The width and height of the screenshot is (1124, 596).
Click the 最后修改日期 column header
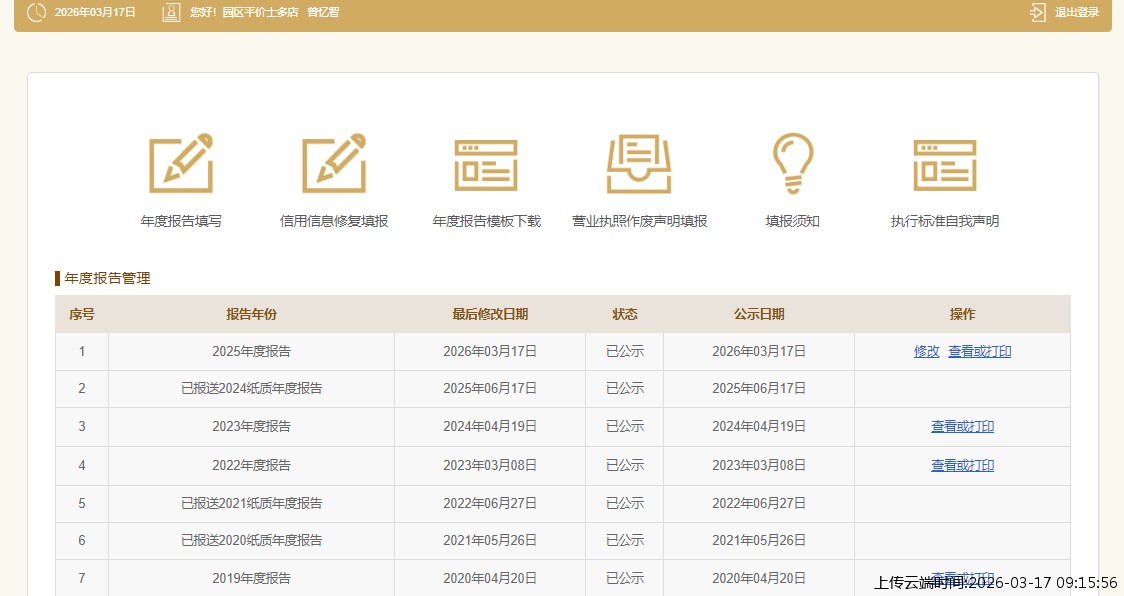[x=489, y=314]
